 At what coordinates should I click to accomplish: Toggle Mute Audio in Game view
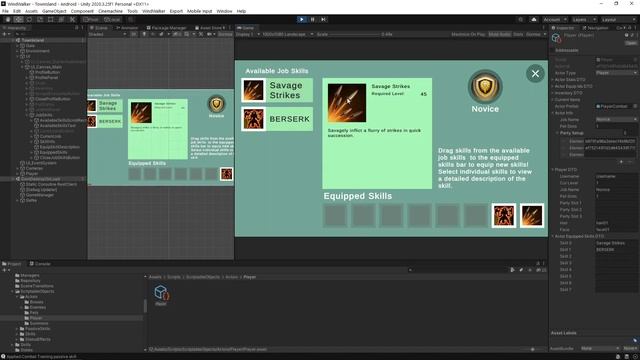500,34
